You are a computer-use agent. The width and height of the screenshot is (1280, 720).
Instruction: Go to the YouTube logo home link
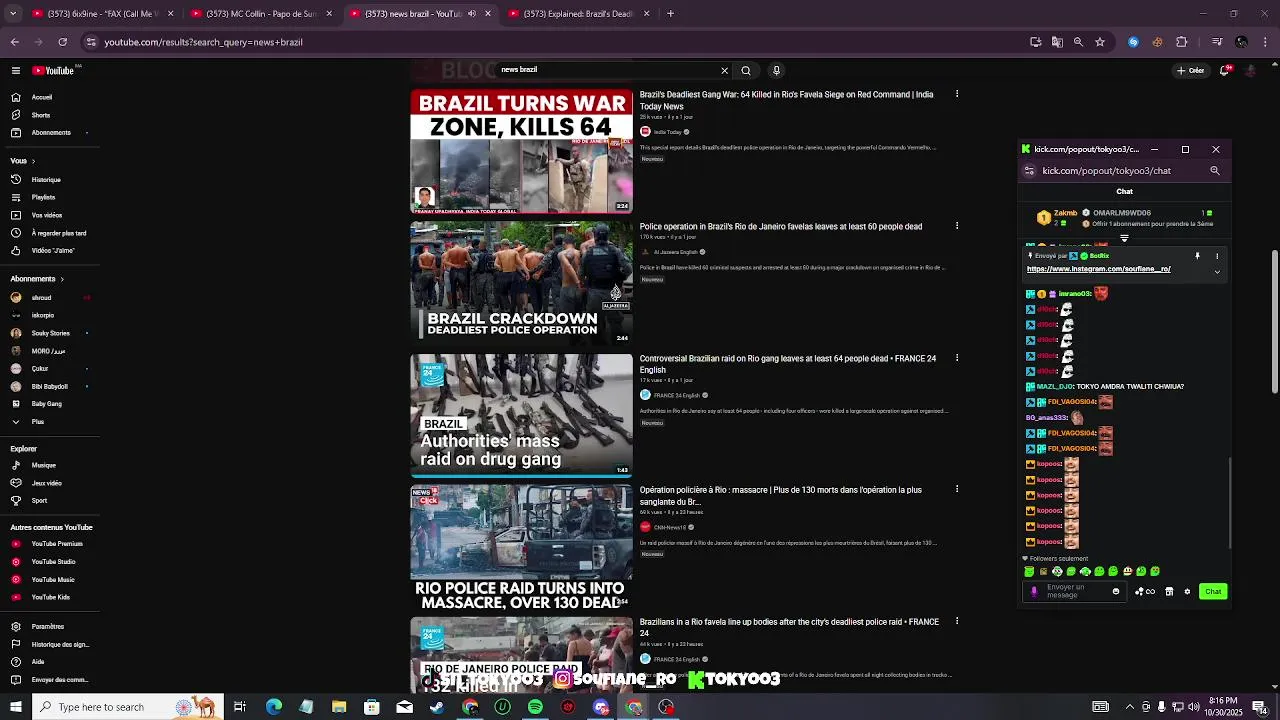pyautogui.click(x=53, y=70)
